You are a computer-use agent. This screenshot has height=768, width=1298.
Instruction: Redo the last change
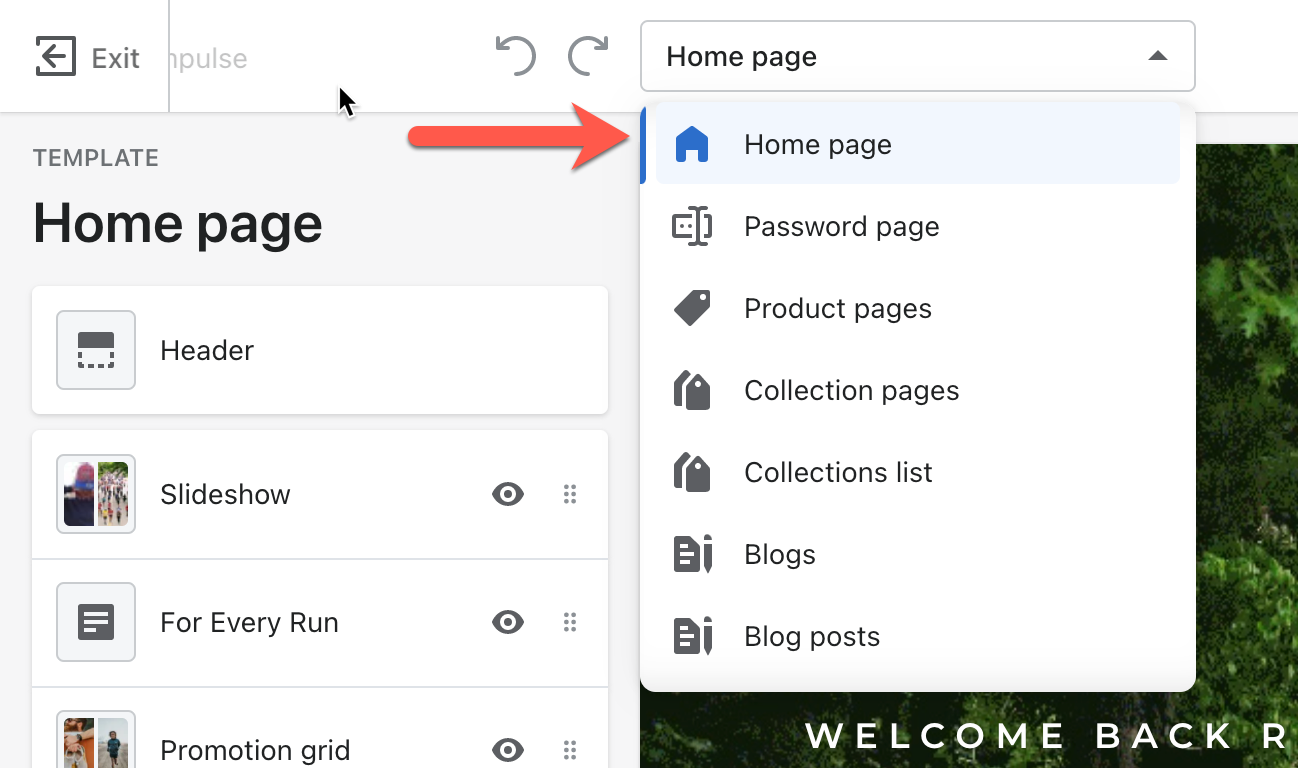(588, 56)
